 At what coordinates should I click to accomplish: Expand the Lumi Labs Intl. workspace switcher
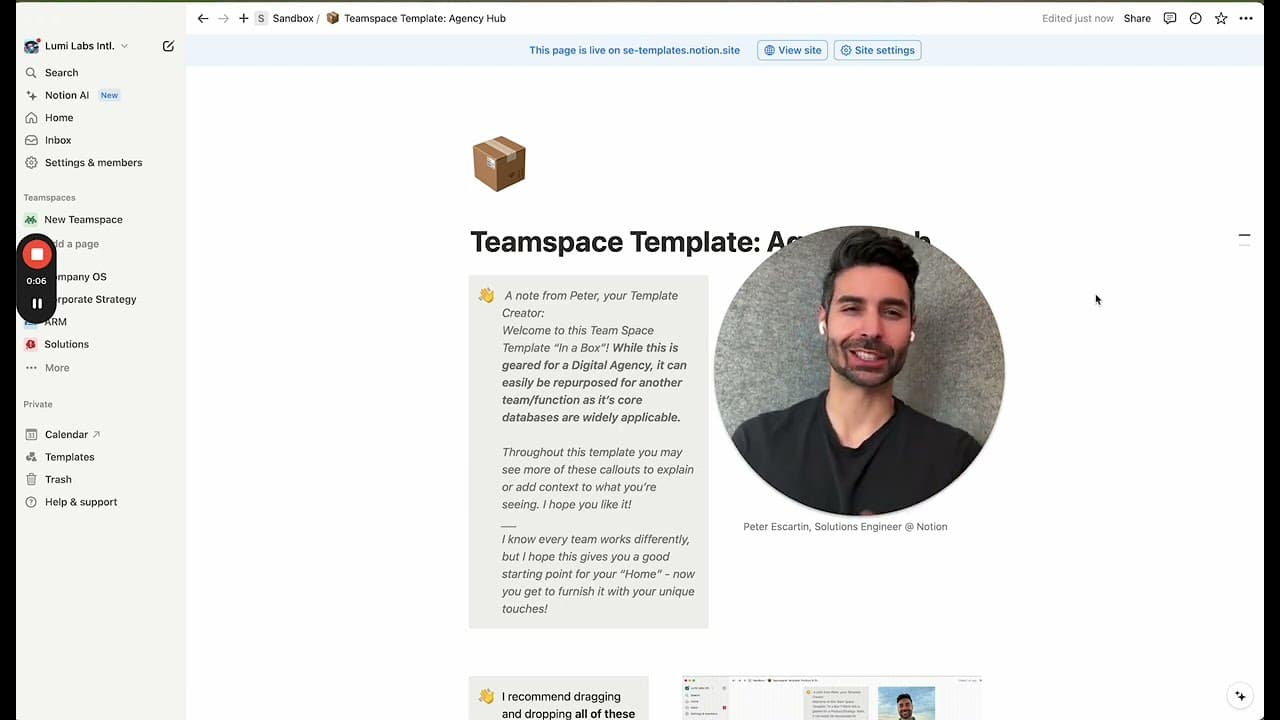(x=78, y=46)
